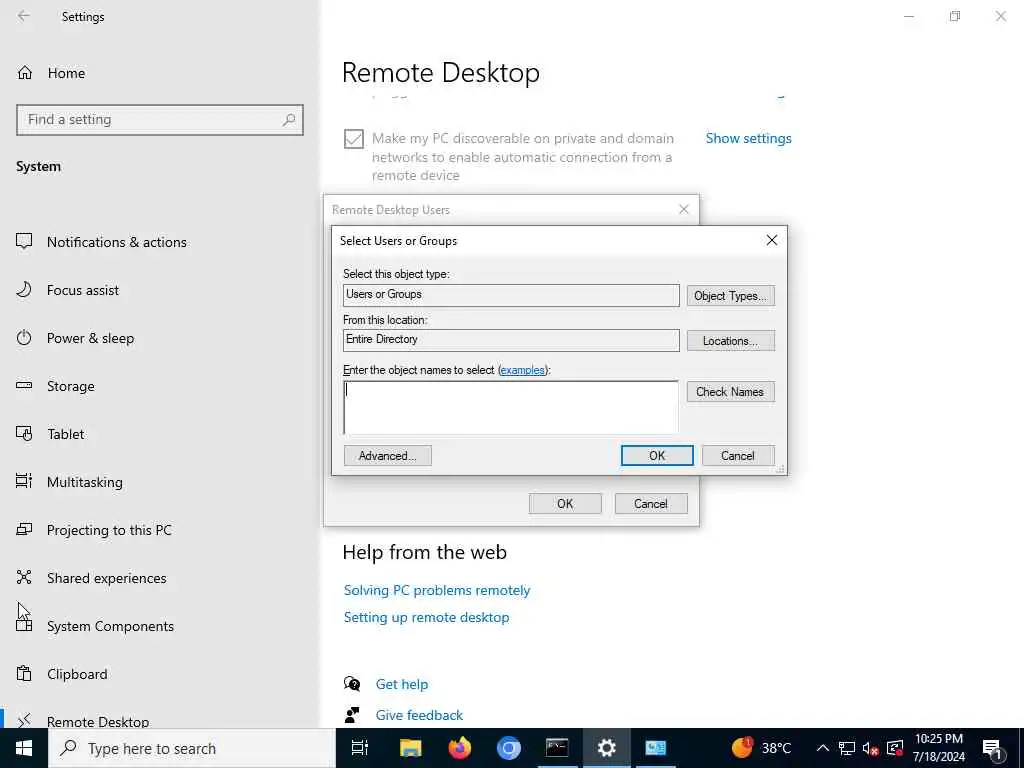Open the Command Prompt taskbar icon
The width and height of the screenshot is (1024, 768).
(x=557, y=748)
